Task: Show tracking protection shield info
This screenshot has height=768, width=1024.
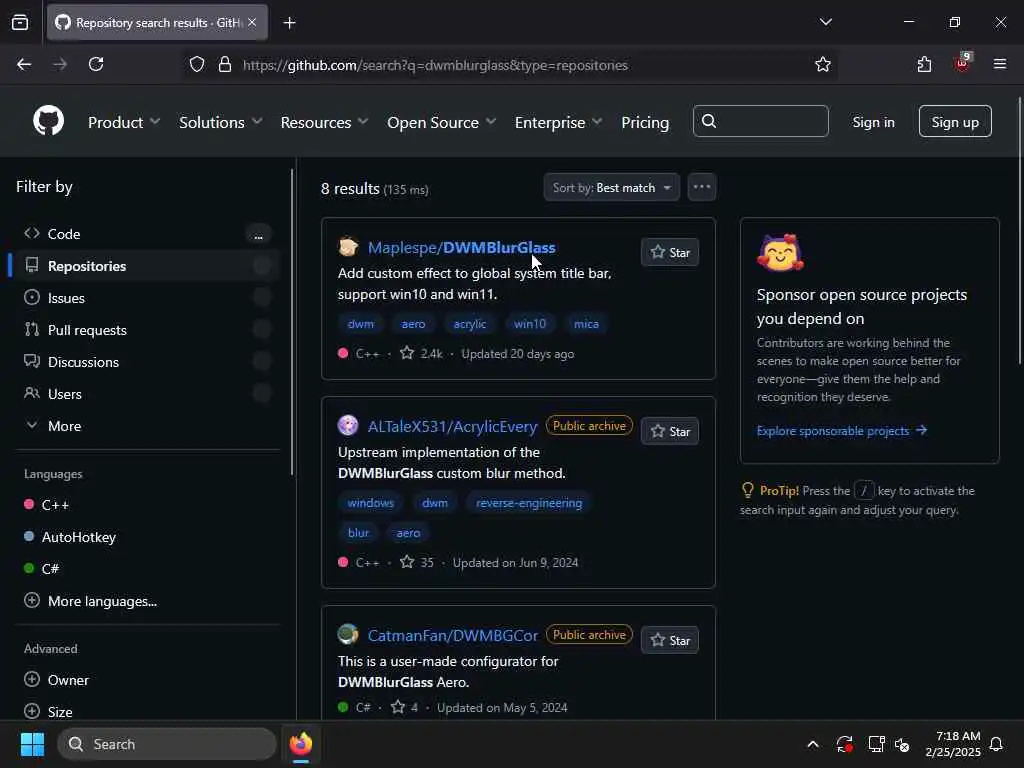Action: click(197, 64)
